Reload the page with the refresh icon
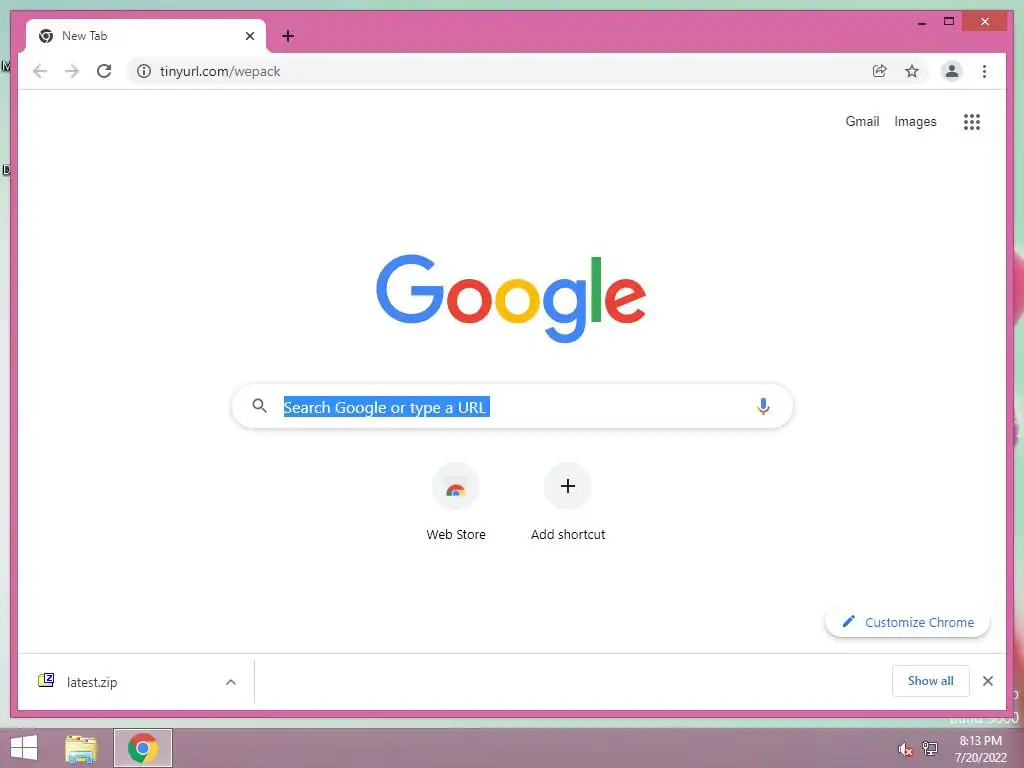 (x=104, y=71)
